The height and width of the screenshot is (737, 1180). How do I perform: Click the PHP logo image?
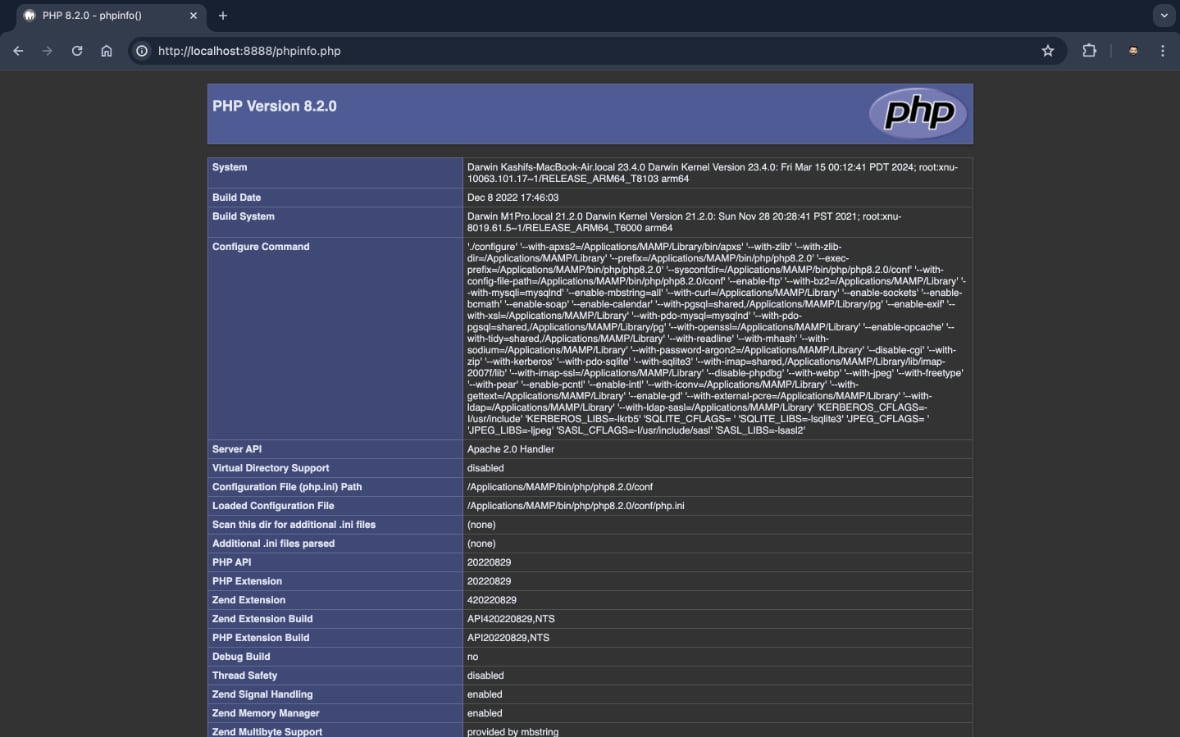917,113
